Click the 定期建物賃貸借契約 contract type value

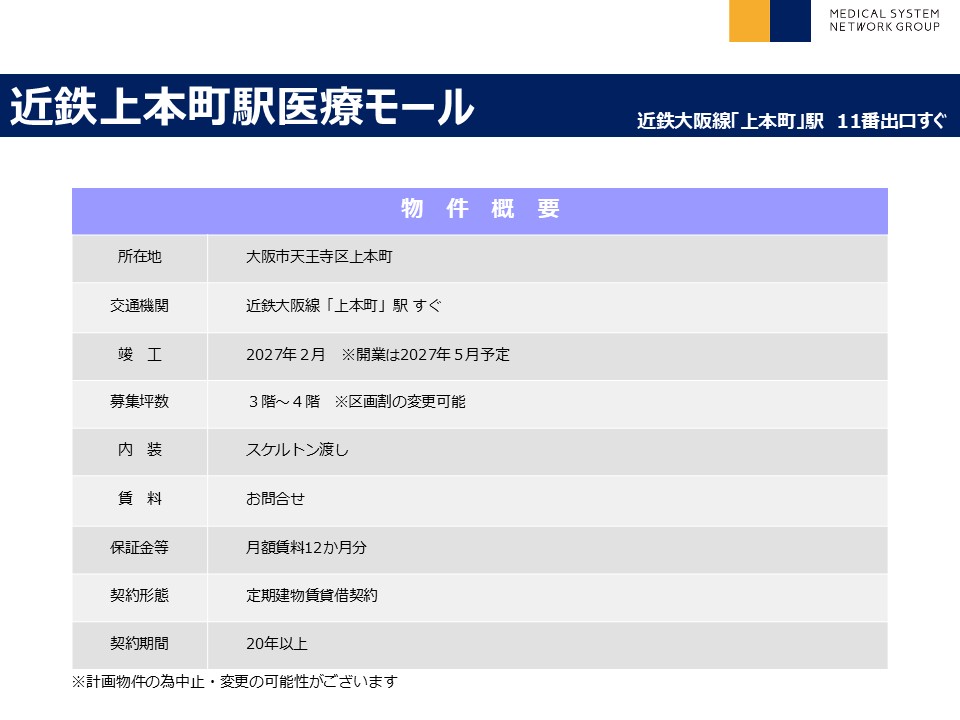pyautogui.click(x=312, y=596)
